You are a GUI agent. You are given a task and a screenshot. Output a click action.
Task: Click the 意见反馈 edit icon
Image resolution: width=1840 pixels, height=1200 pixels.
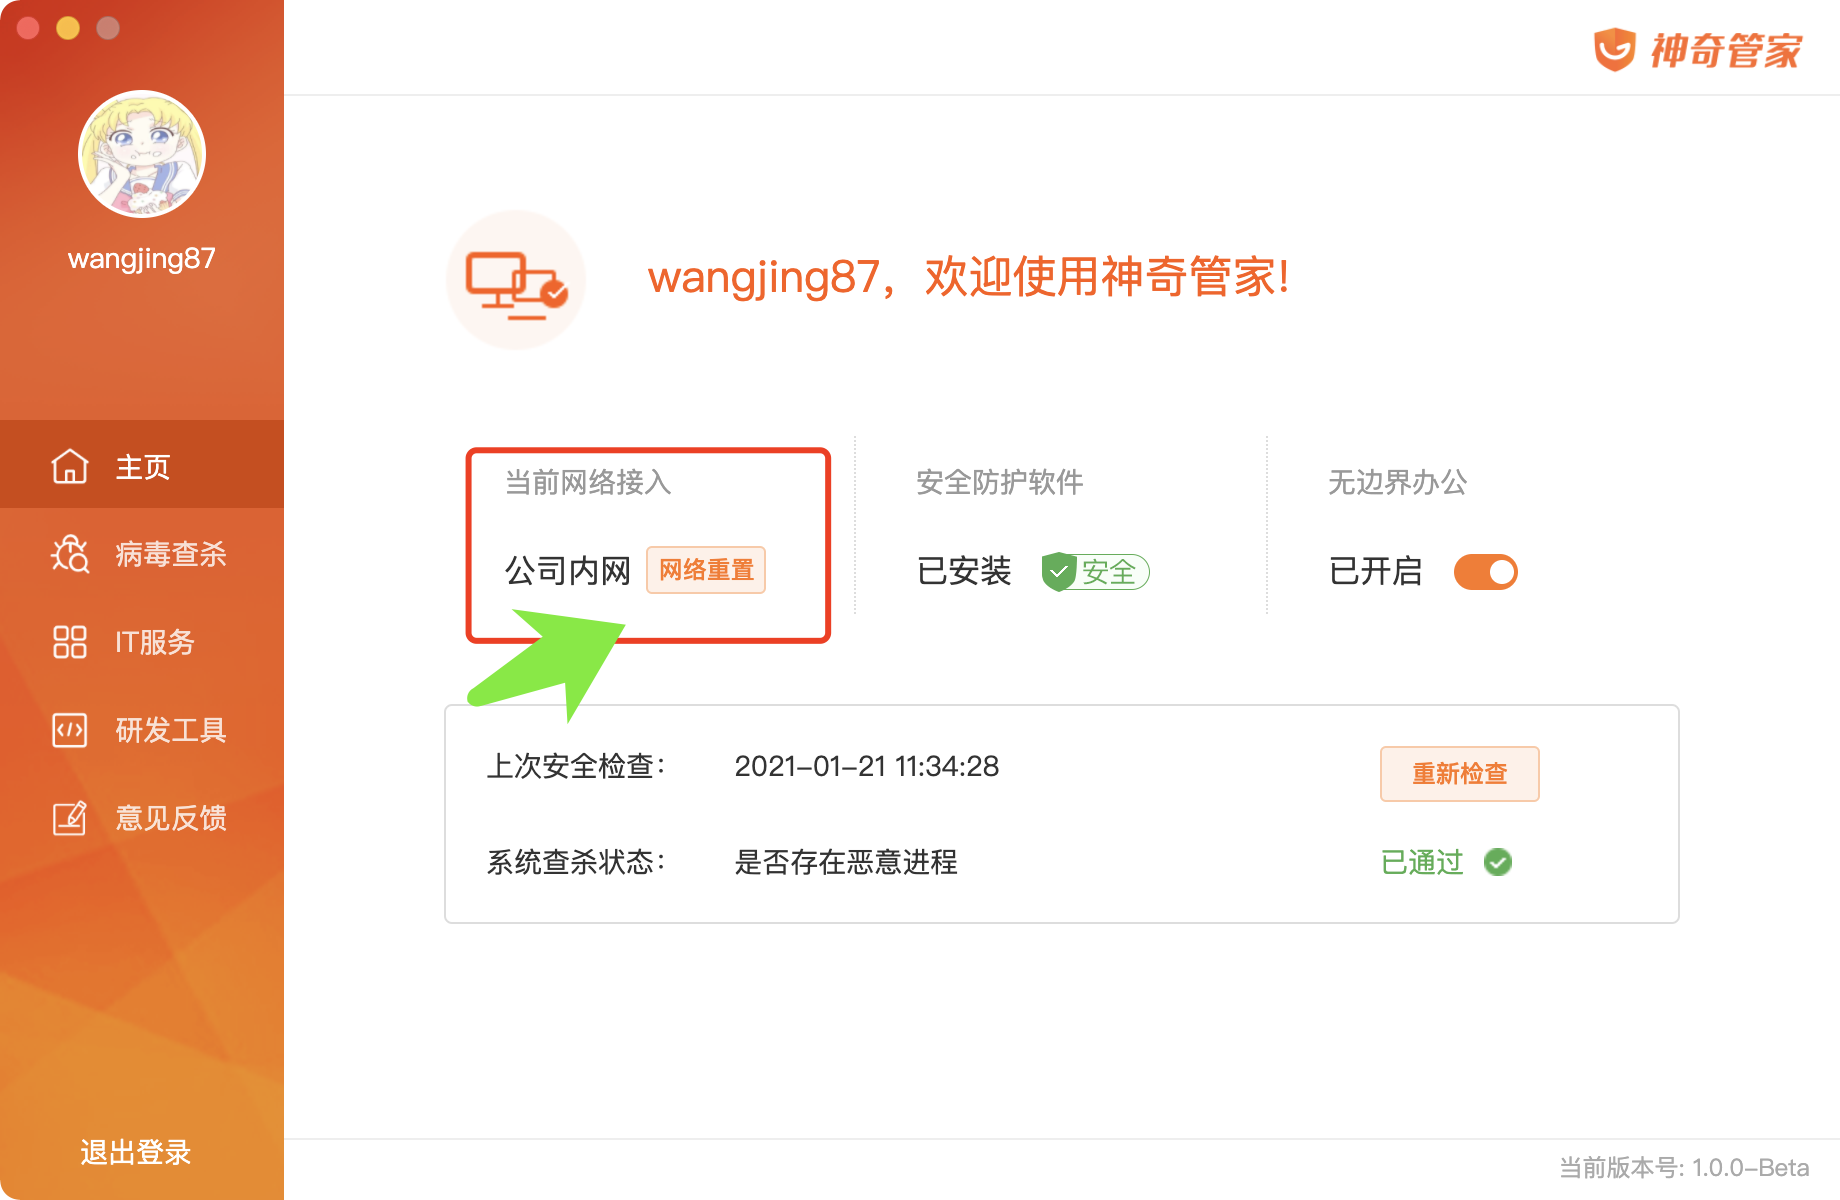tap(70, 818)
